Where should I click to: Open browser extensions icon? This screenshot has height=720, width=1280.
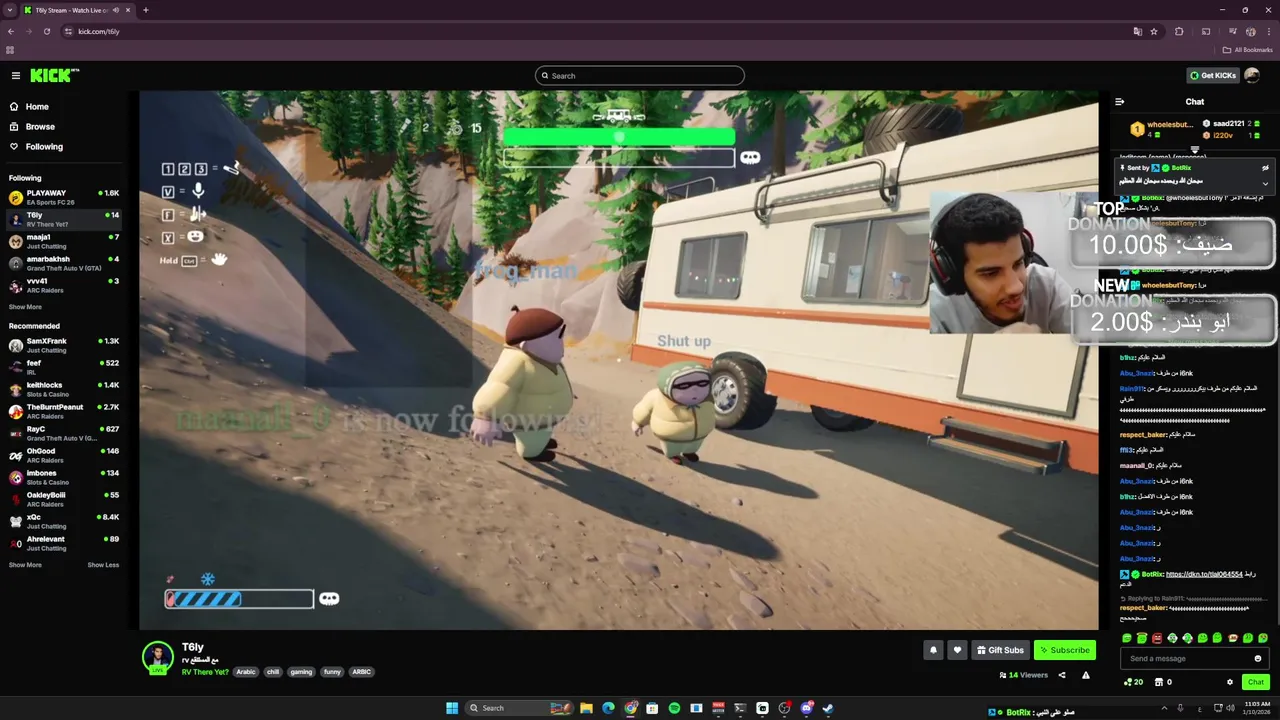[1179, 31]
